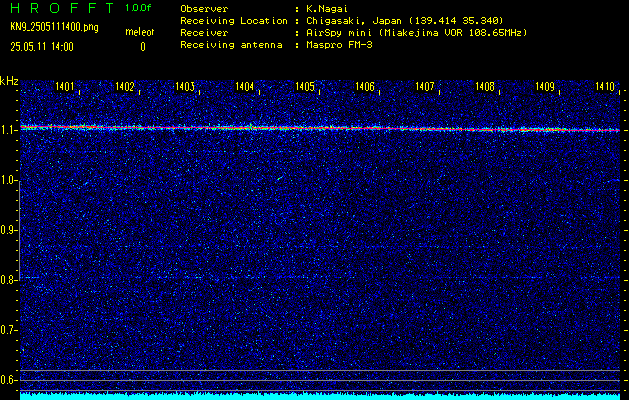The width and height of the screenshot is (629, 400).
Task: Click the meteor count value 0
Action: tap(143, 47)
